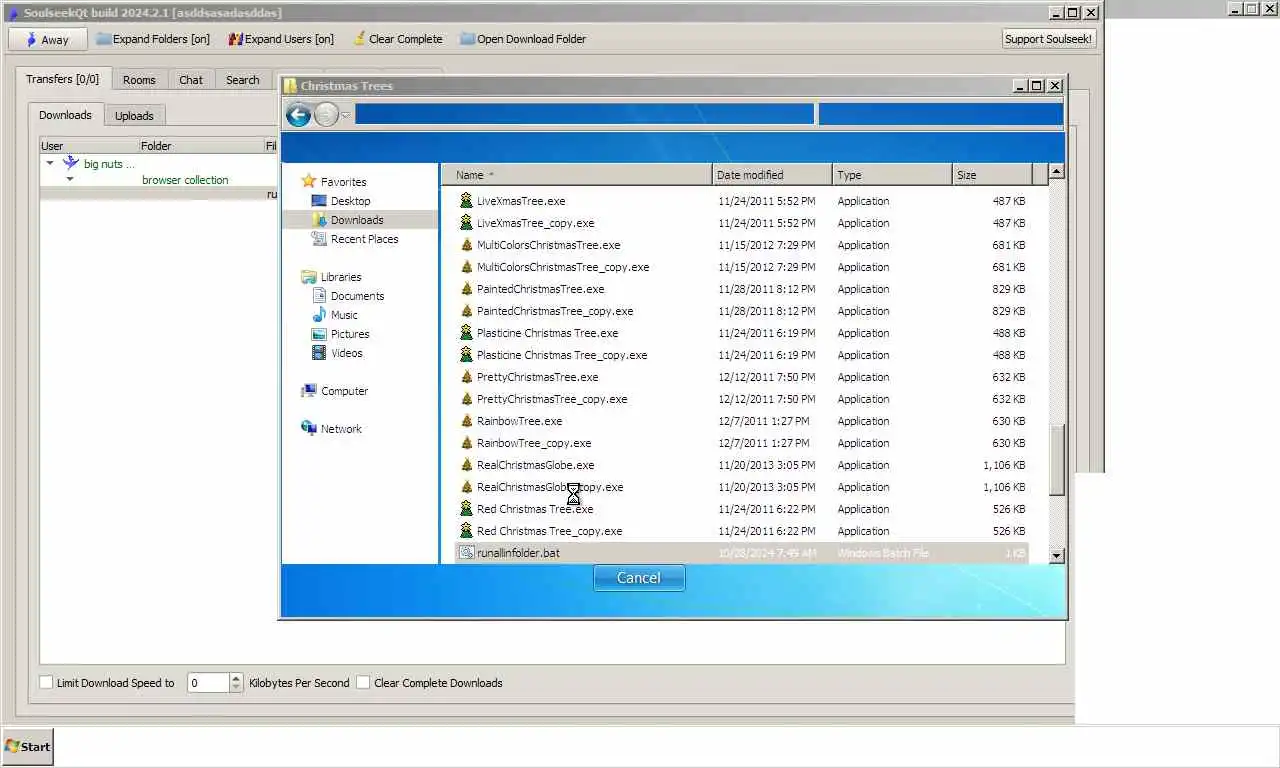The image size is (1280, 768).
Task: Select Red Christmas Tree.exe icon
Action: coord(466,509)
